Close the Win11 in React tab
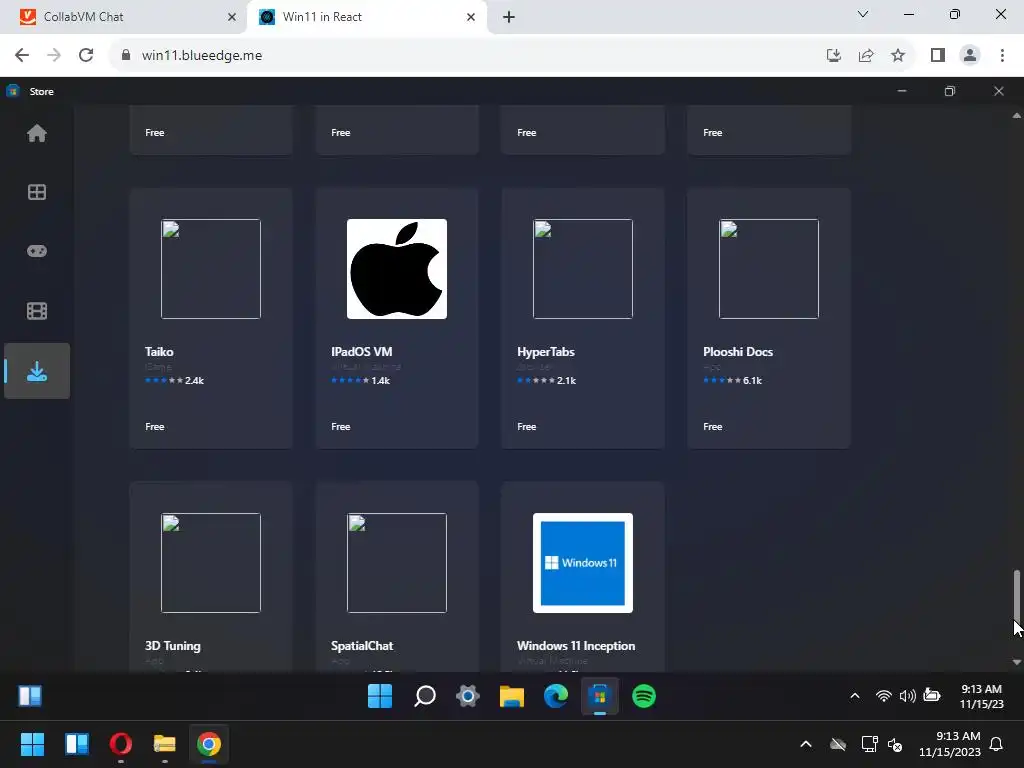Image resolution: width=1024 pixels, height=768 pixels. pos(471,17)
